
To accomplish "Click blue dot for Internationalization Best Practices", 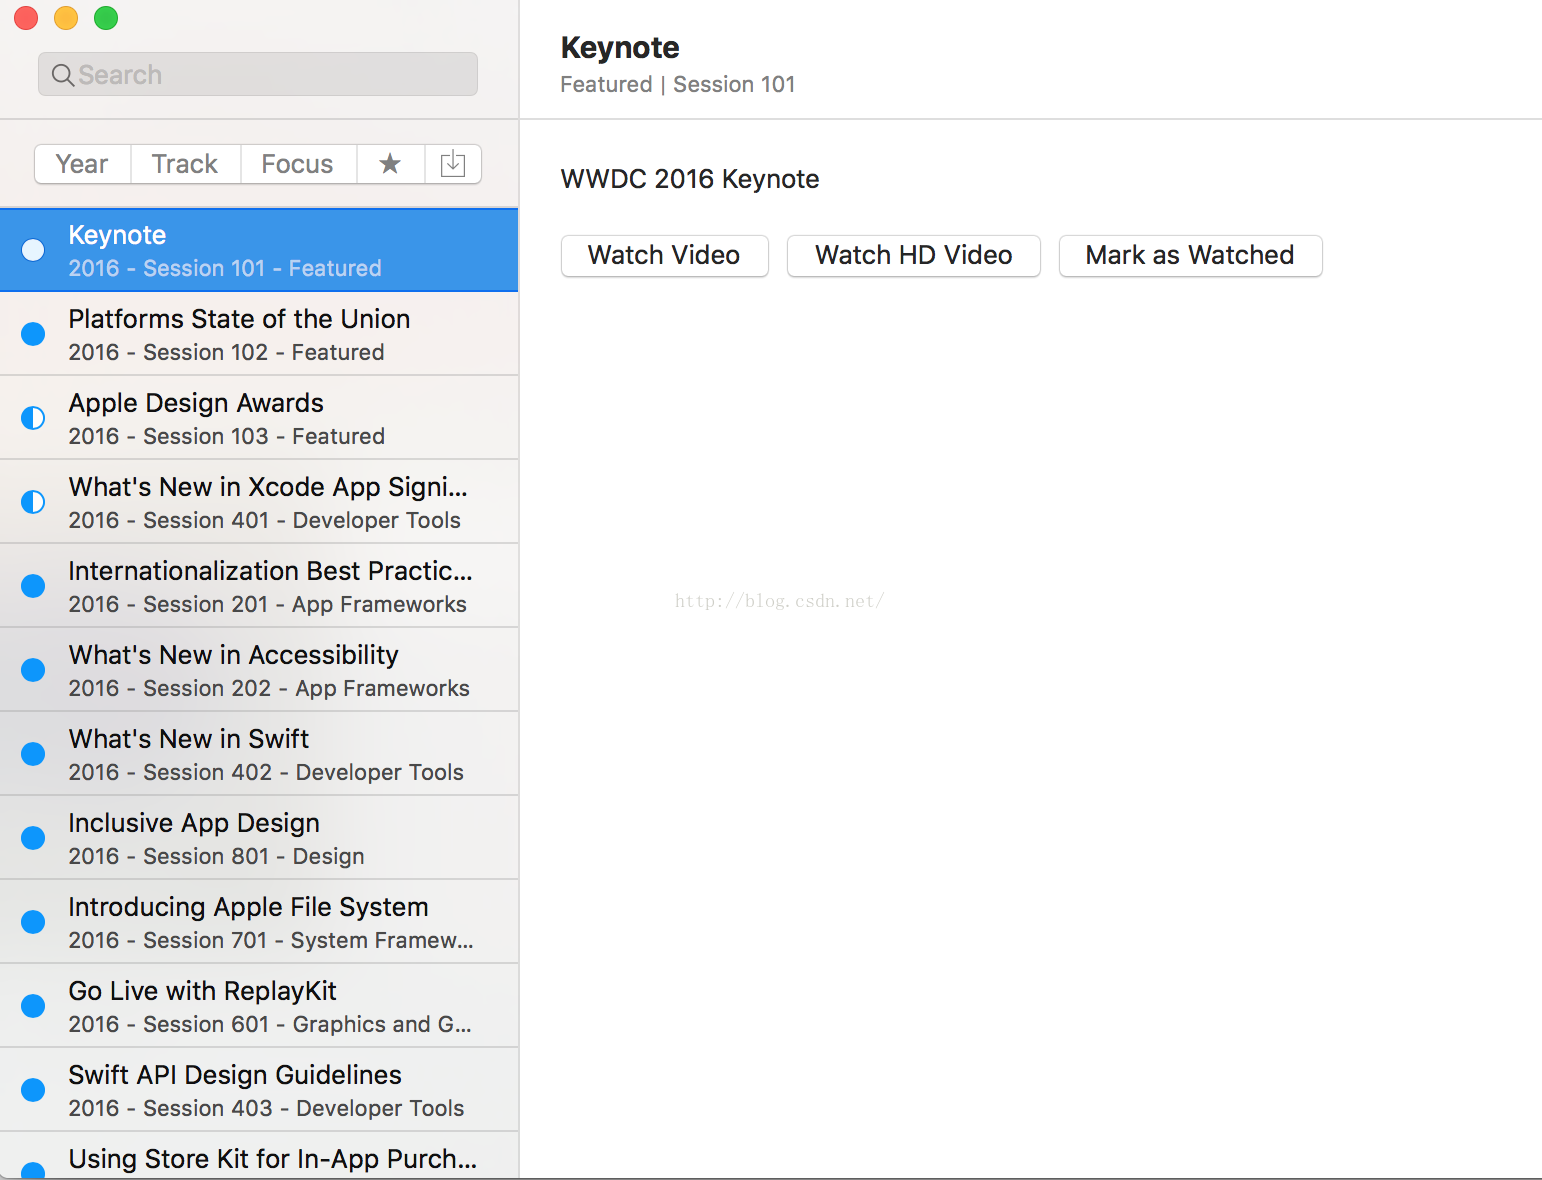I will click(33, 586).
